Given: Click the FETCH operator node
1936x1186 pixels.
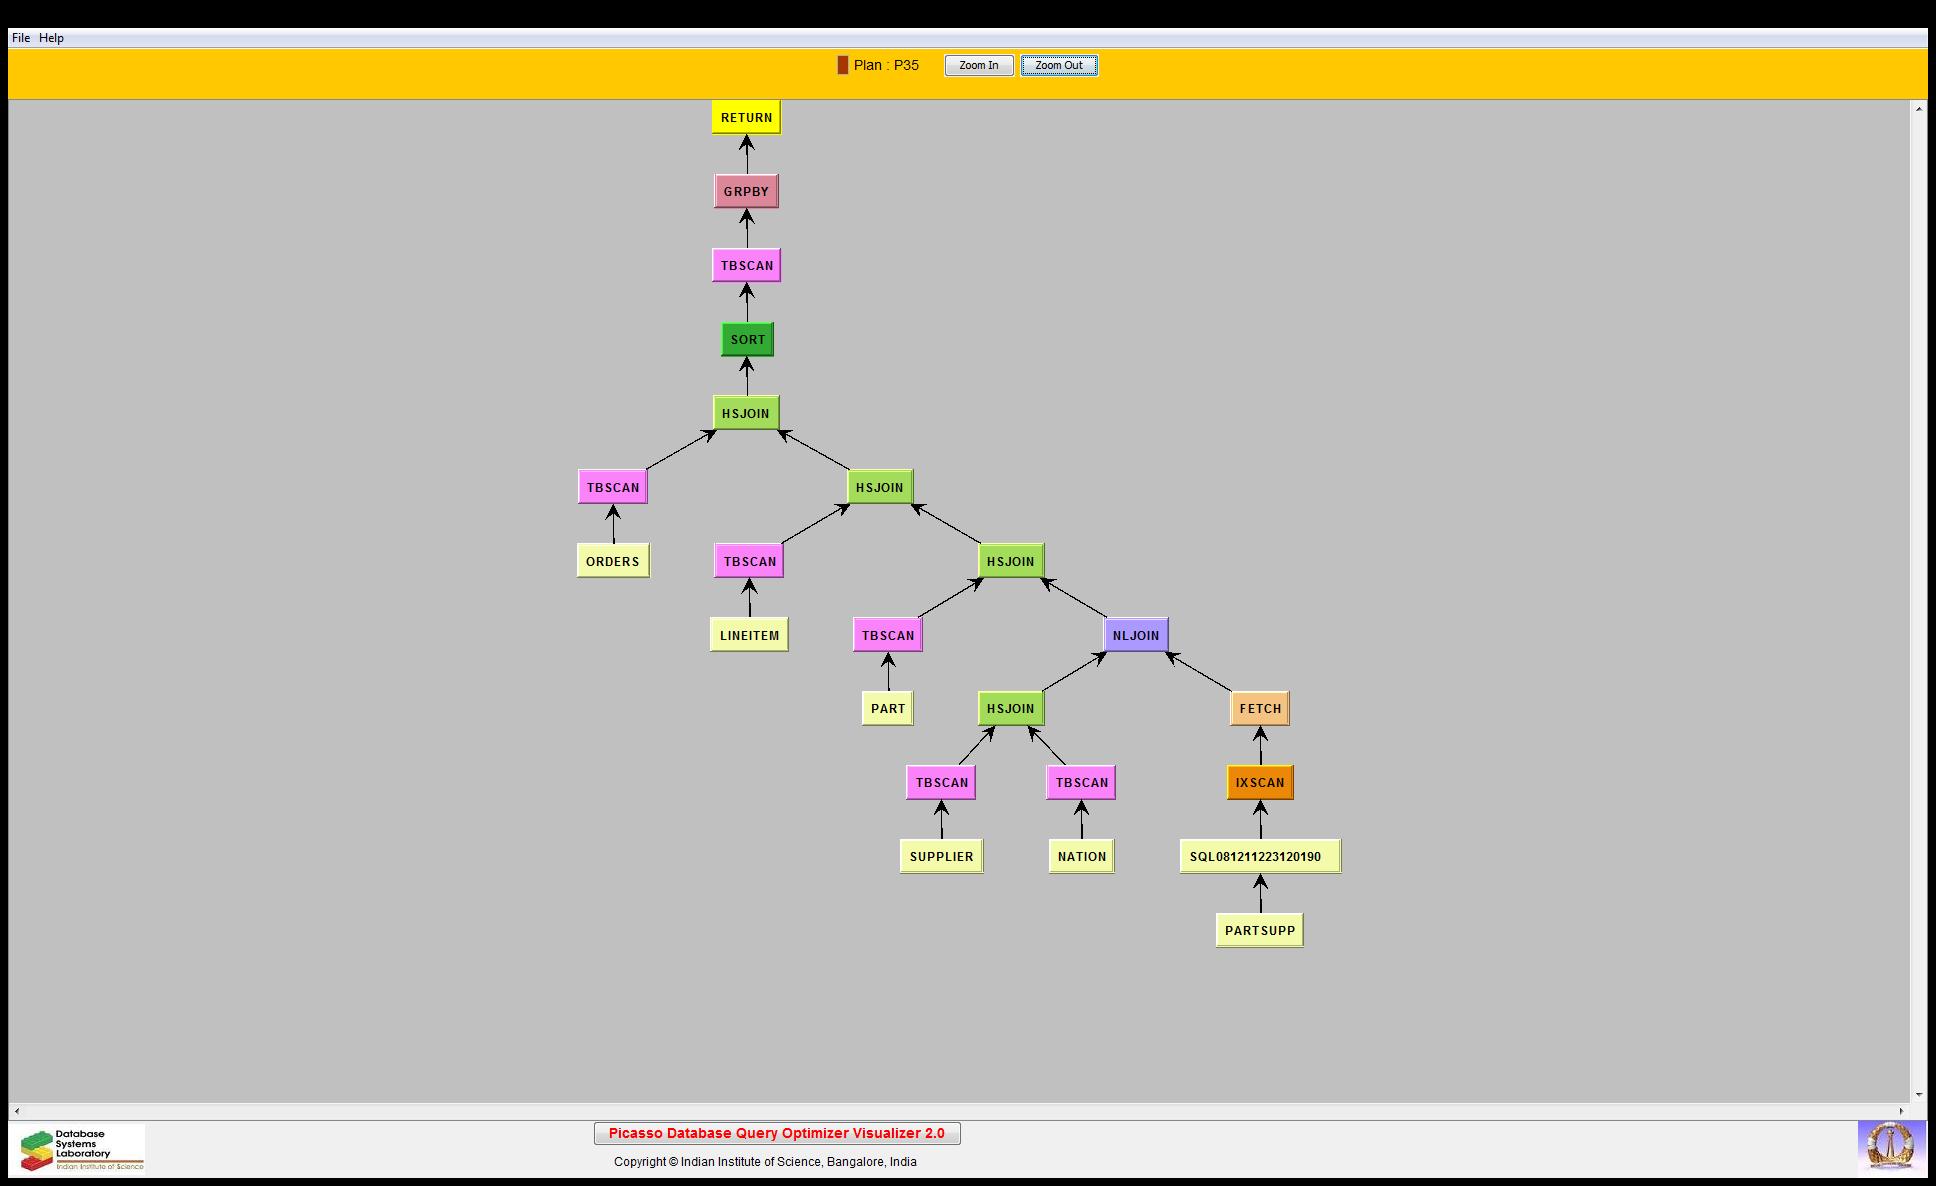Looking at the screenshot, I should coord(1259,708).
